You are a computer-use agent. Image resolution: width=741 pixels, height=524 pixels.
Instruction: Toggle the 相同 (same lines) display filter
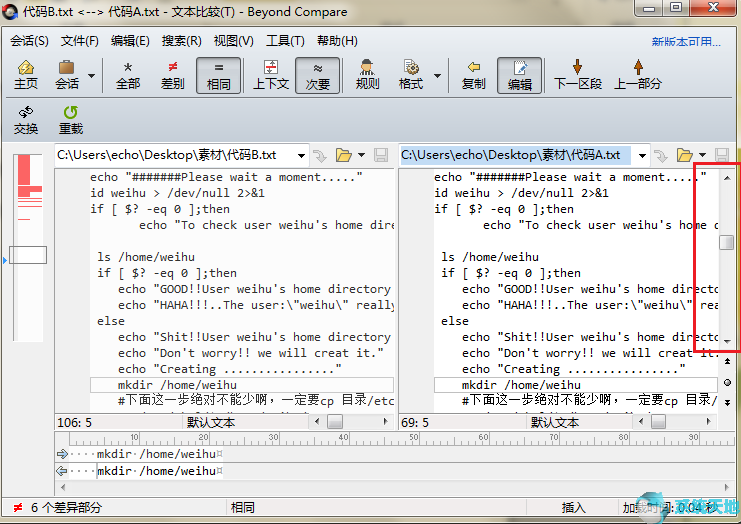[x=219, y=75]
